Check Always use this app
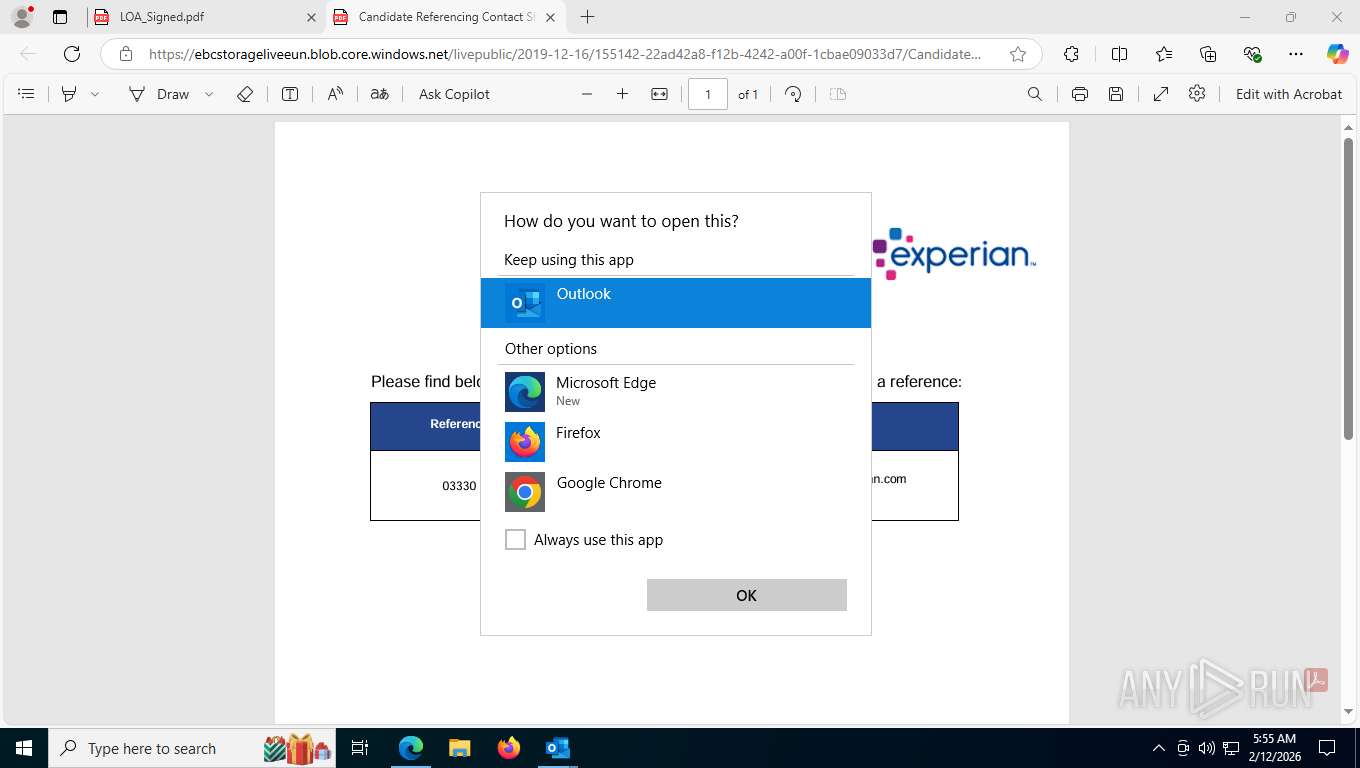This screenshot has width=1360, height=768. tap(515, 540)
